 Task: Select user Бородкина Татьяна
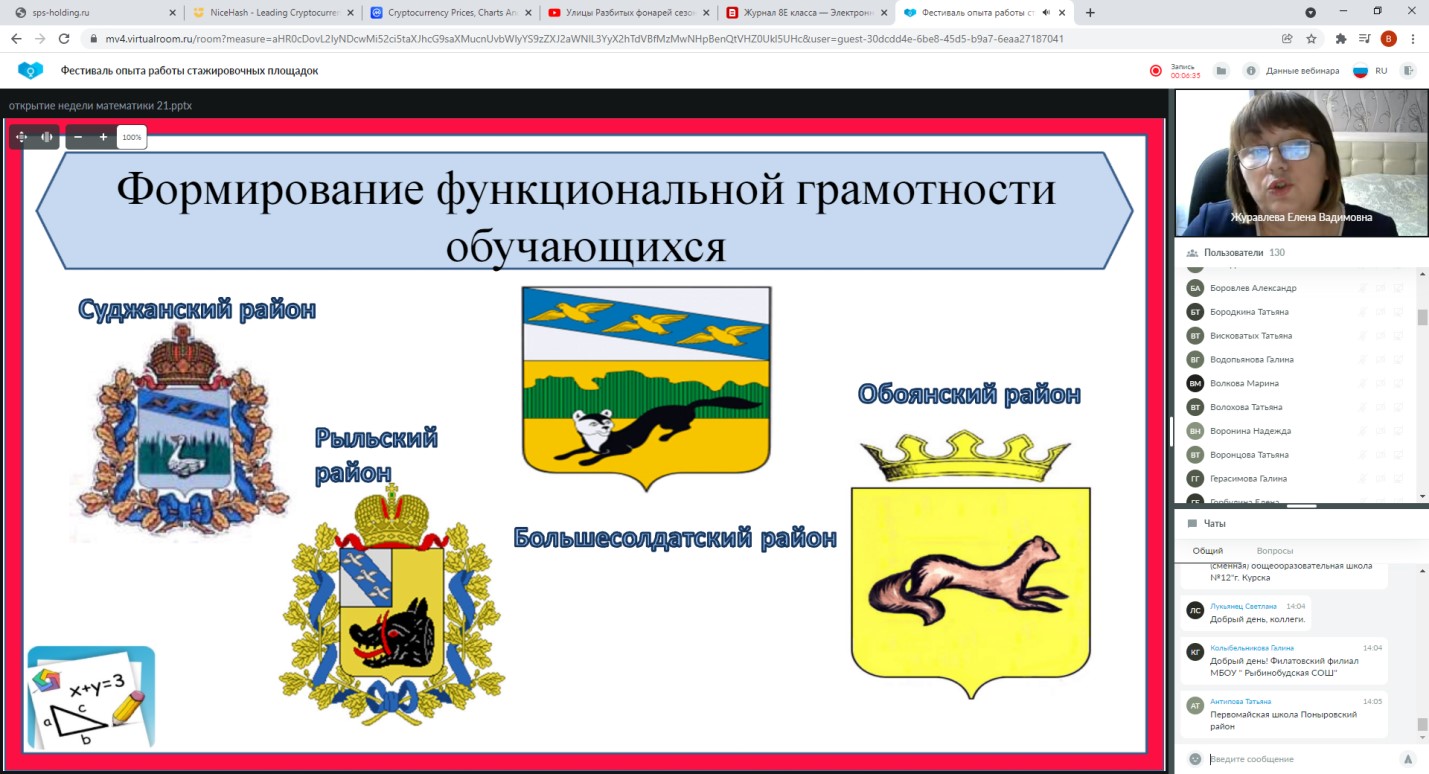pos(1249,312)
